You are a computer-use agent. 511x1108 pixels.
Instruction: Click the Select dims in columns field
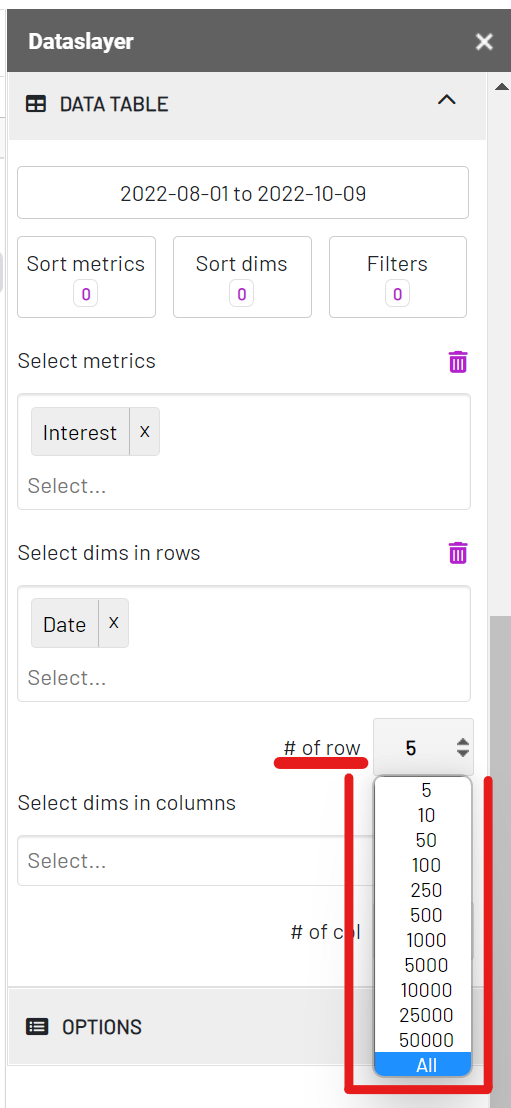click(196, 861)
